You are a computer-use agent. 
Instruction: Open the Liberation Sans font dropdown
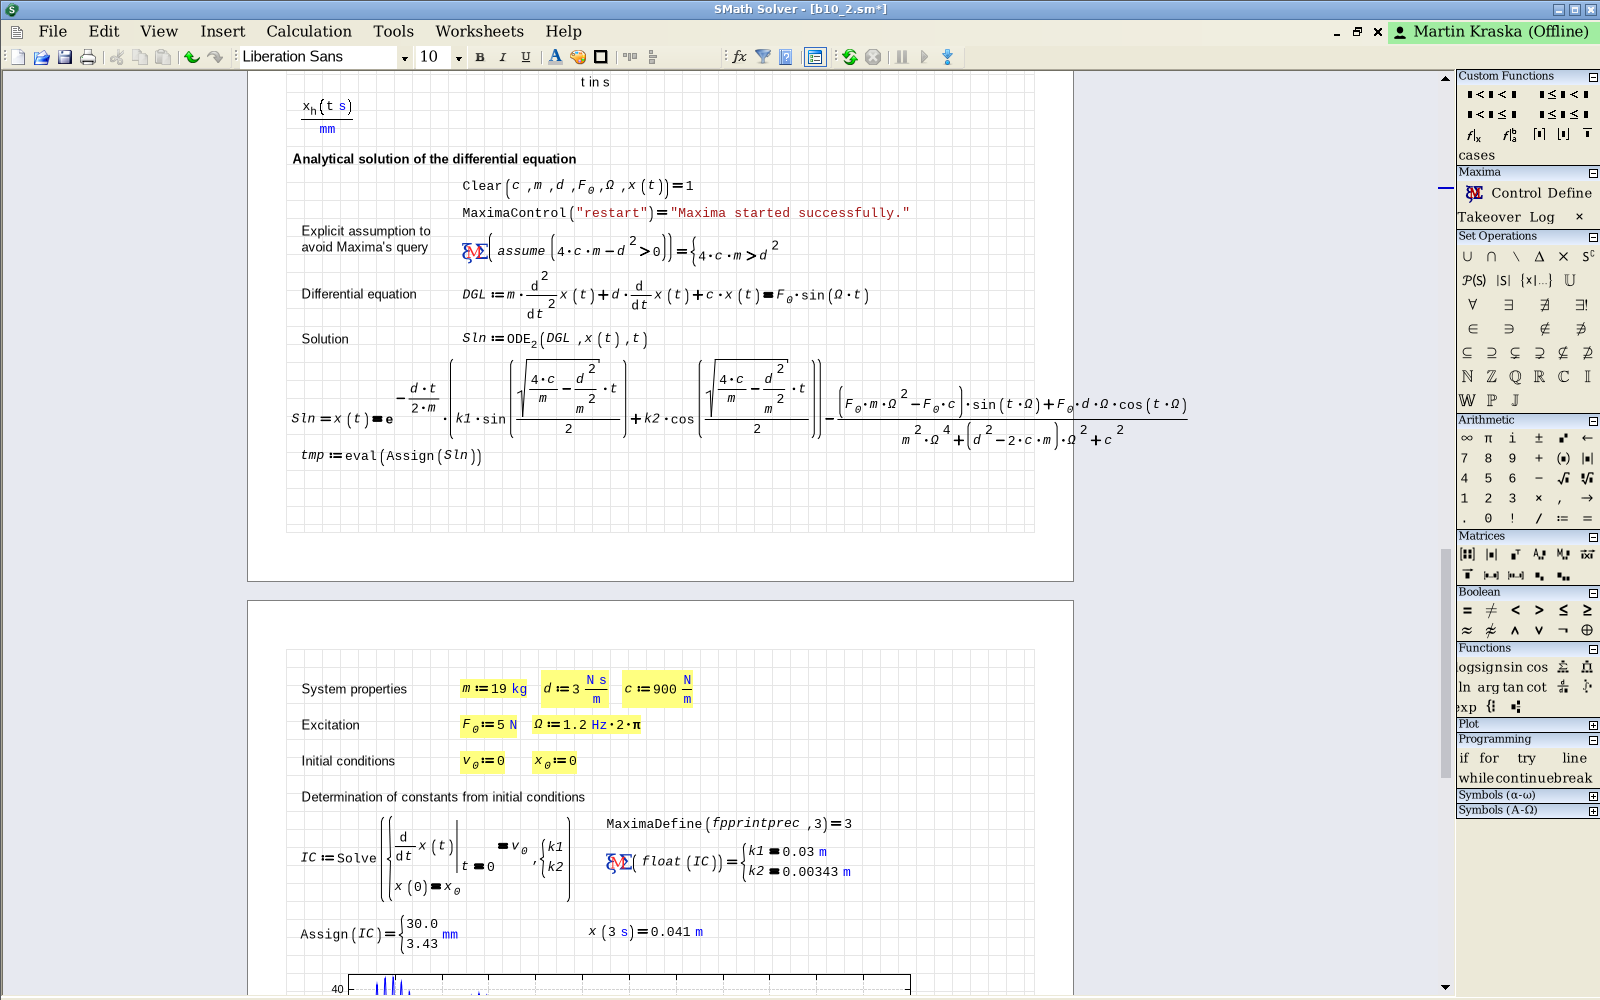point(405,58)
